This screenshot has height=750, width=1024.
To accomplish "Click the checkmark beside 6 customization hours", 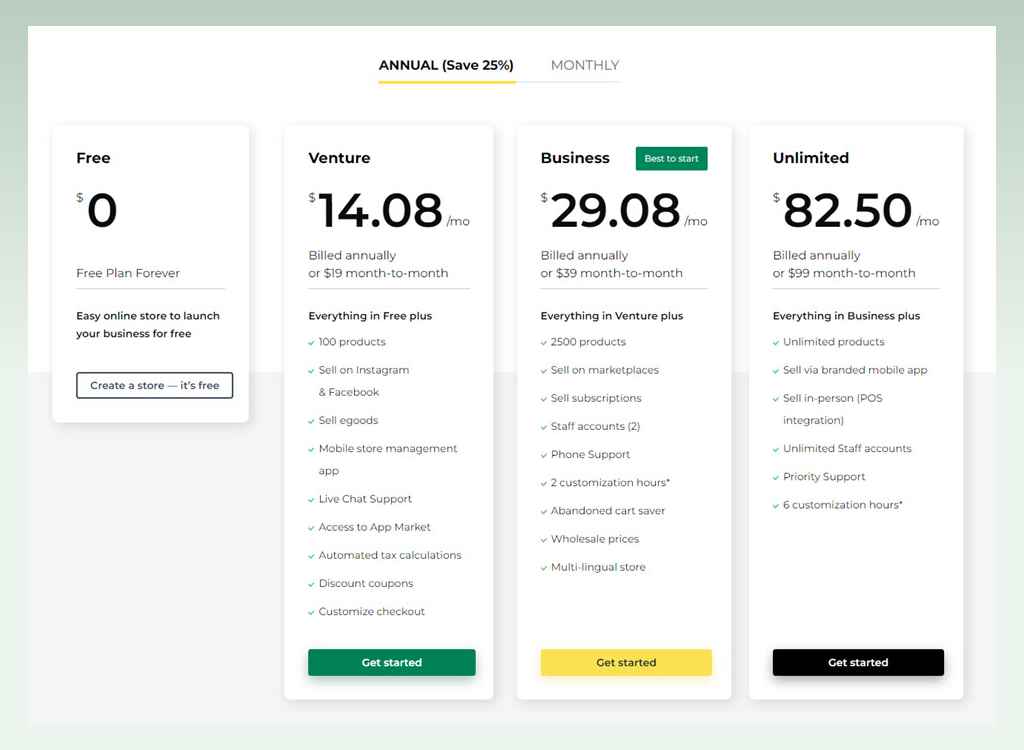I will point(776,505).
